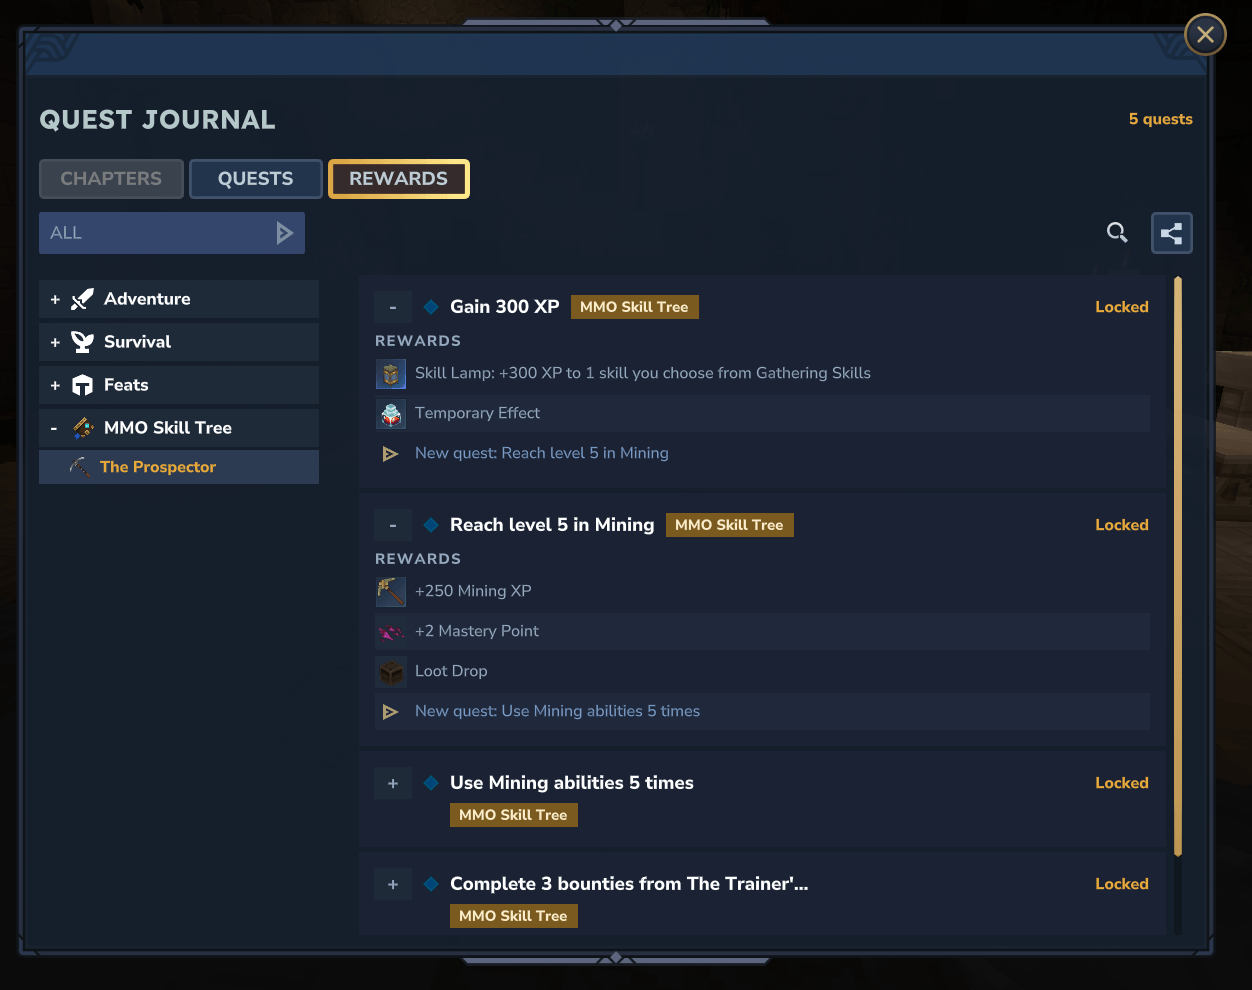1252x990 pixels.
Task: Click the blue diamond beside Gain 300 XP
Action: click(x=431, y=307)
